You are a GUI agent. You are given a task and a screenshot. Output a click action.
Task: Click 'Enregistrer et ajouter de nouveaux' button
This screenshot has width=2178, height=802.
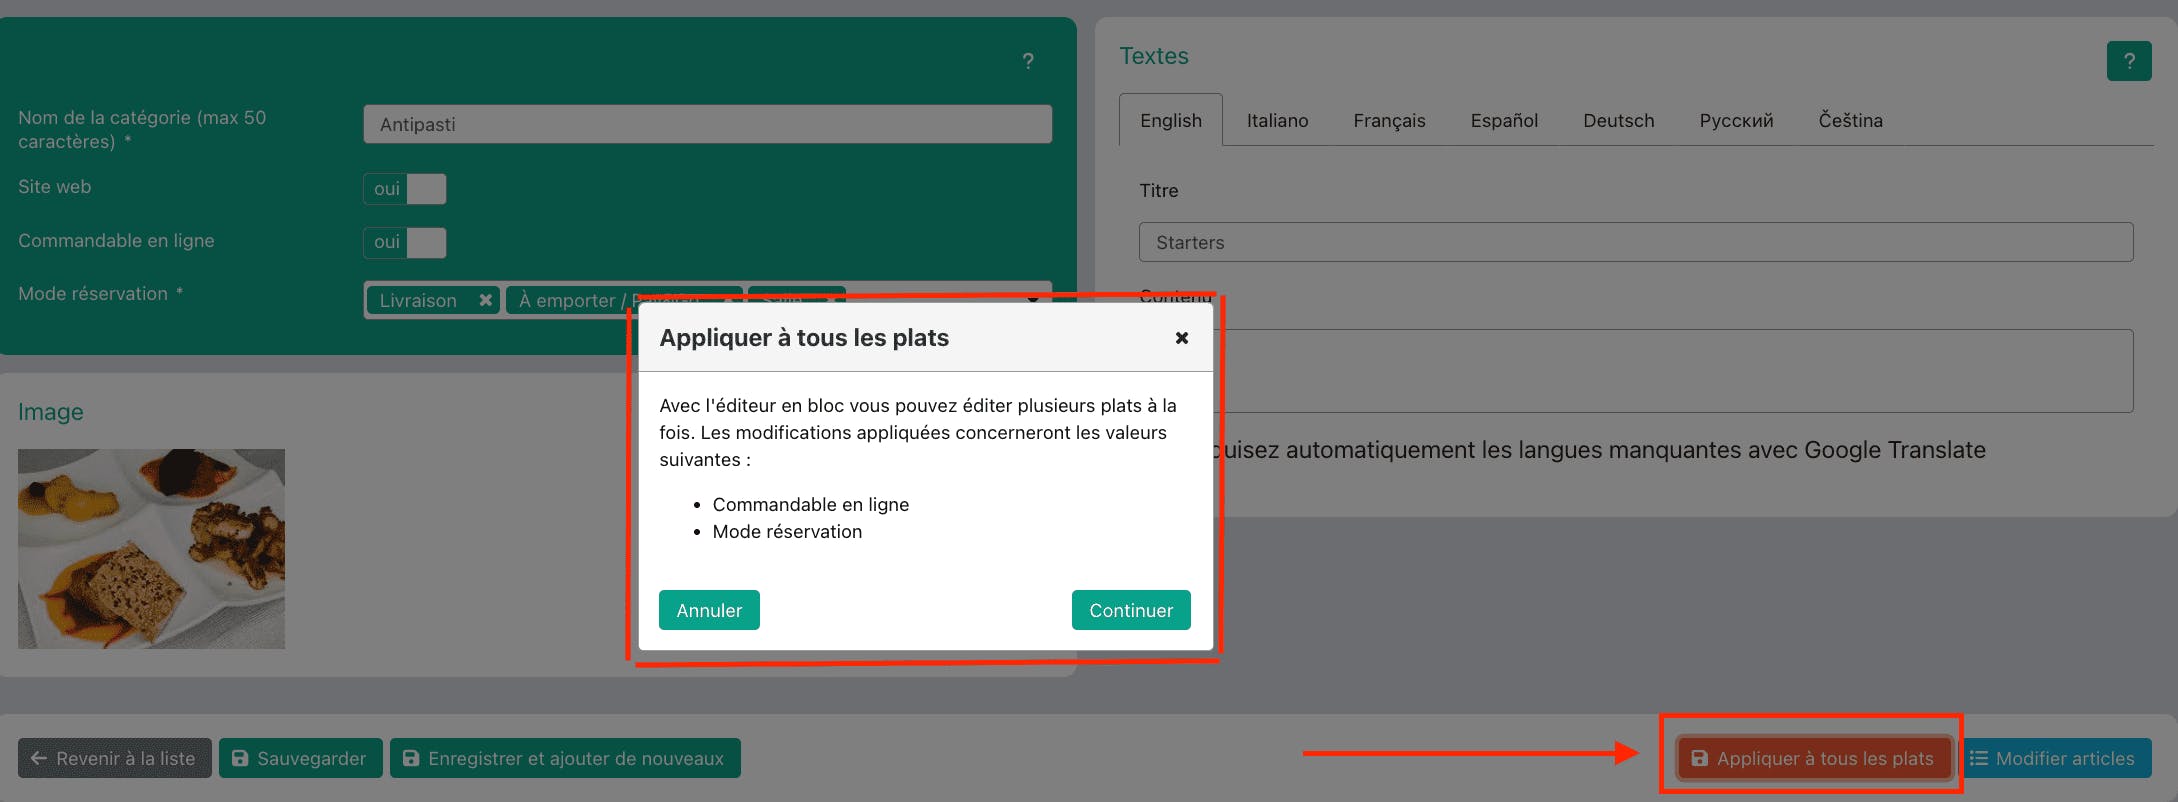[565, 758]
